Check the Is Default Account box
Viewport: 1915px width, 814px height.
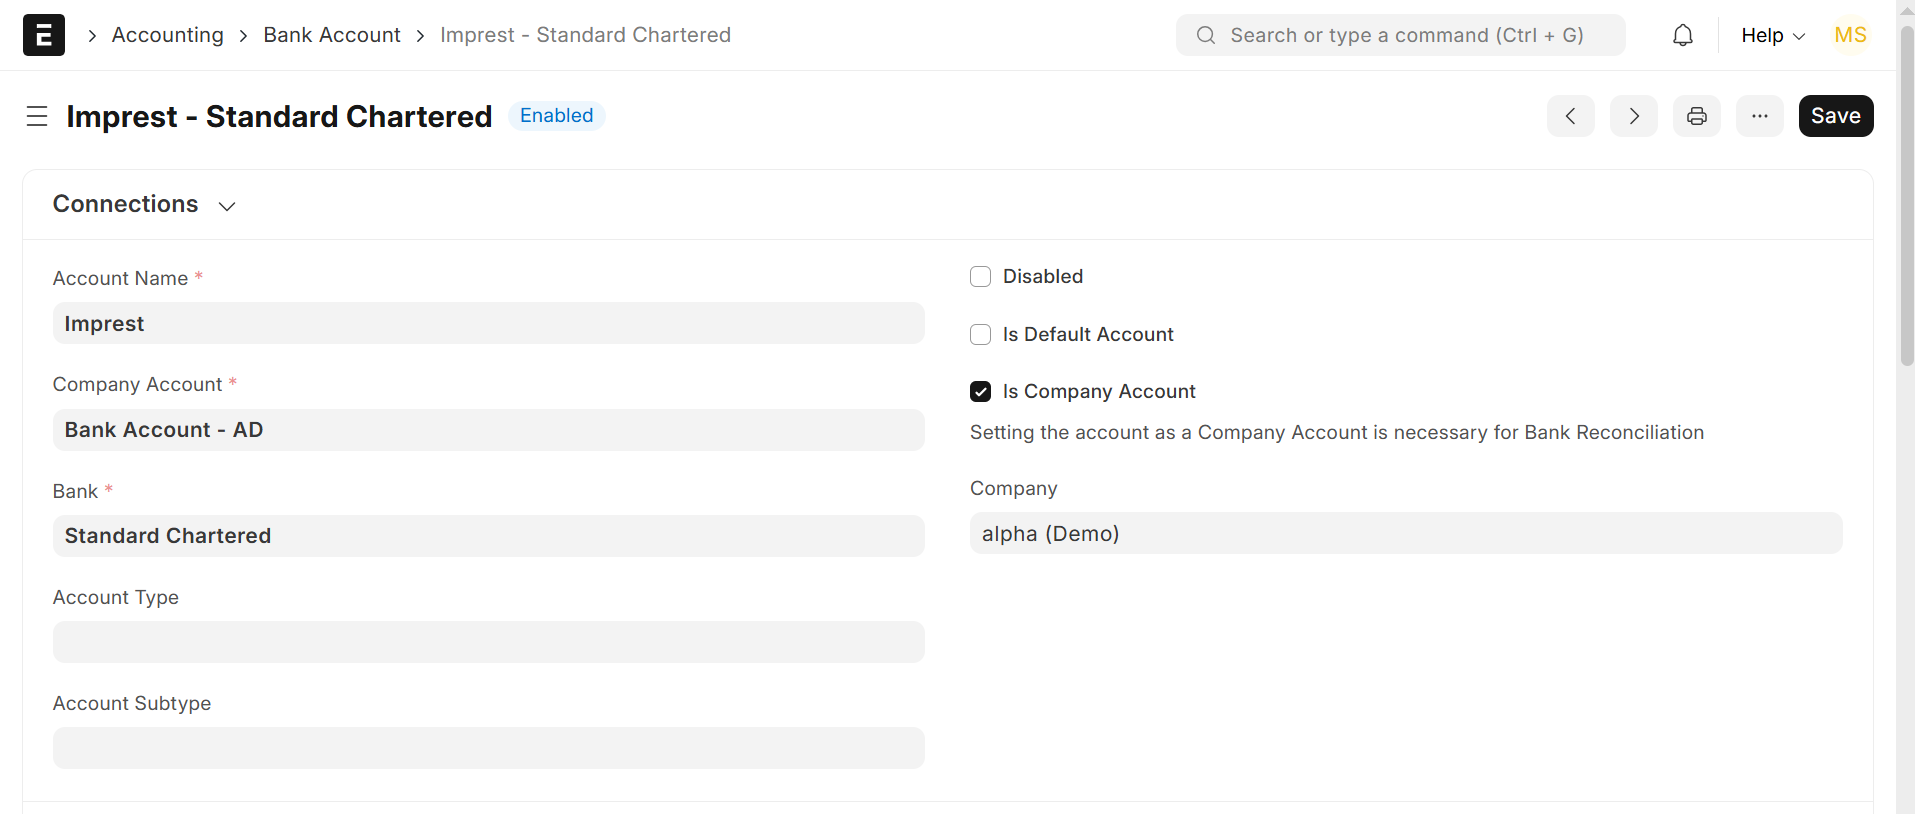tap(980, 335)
